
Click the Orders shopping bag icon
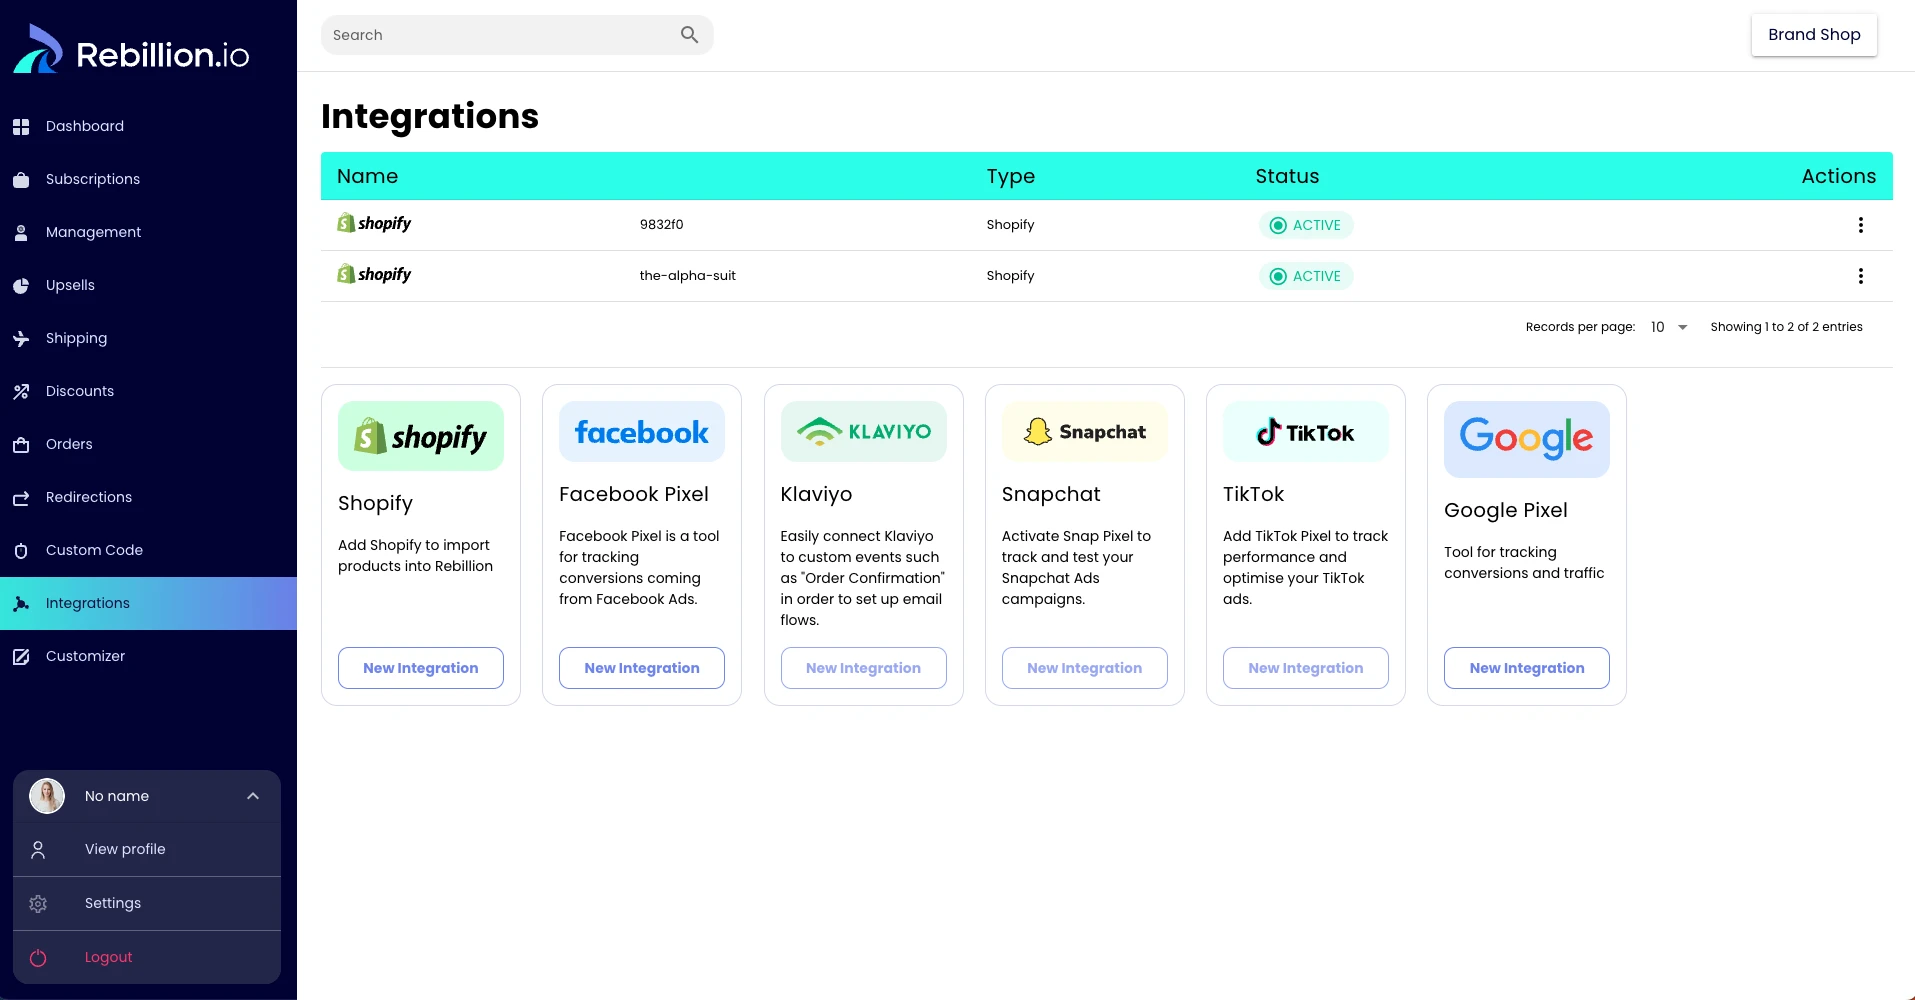coord(21,444)
